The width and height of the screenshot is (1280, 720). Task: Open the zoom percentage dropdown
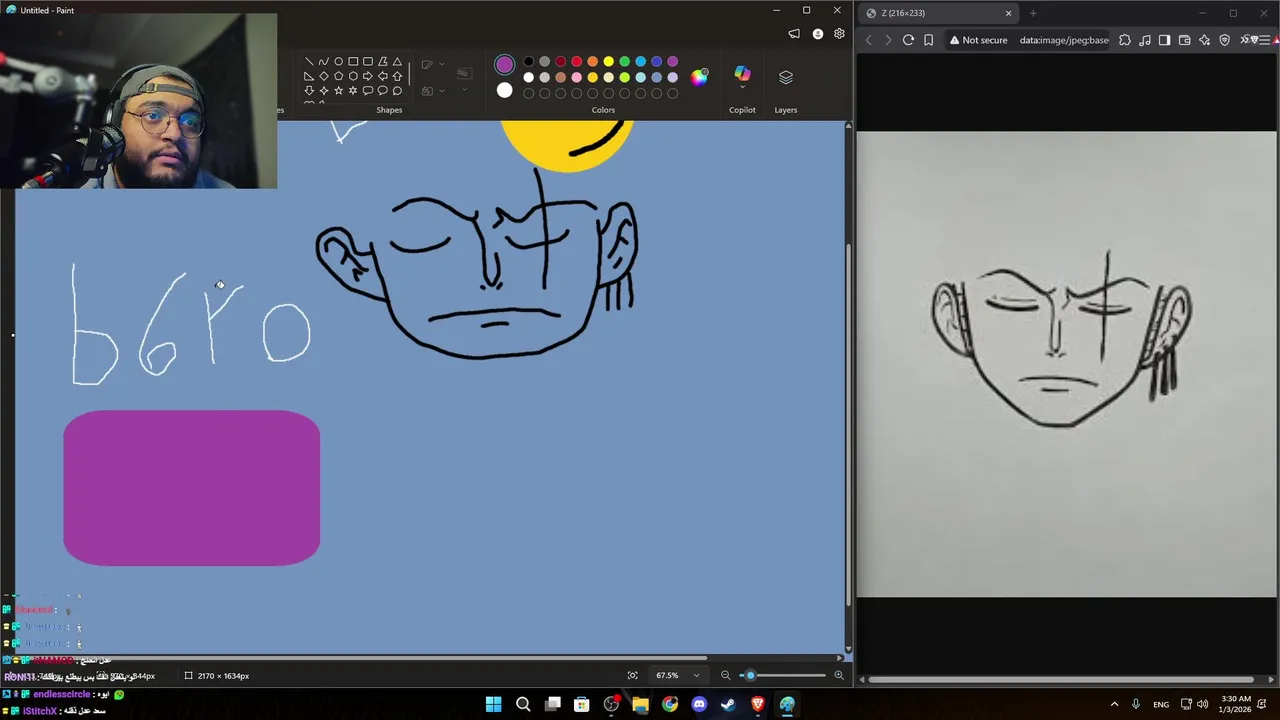(696, 676)
